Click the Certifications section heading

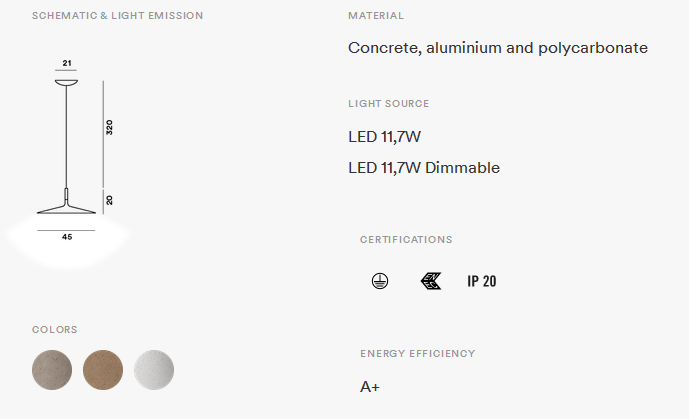point(406,240)
